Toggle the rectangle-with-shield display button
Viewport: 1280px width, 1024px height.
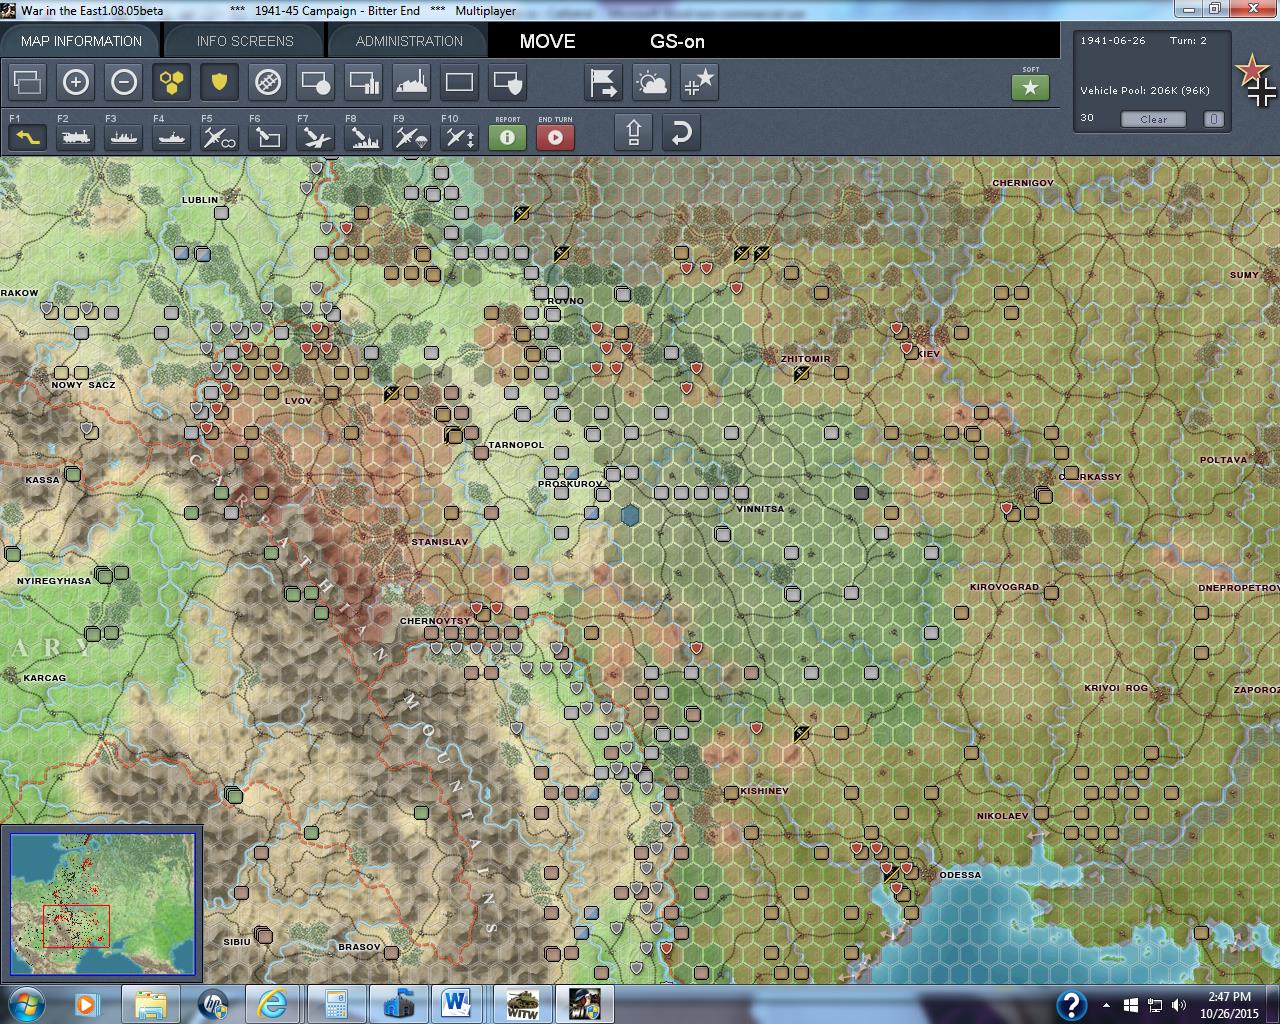point(507,82)
